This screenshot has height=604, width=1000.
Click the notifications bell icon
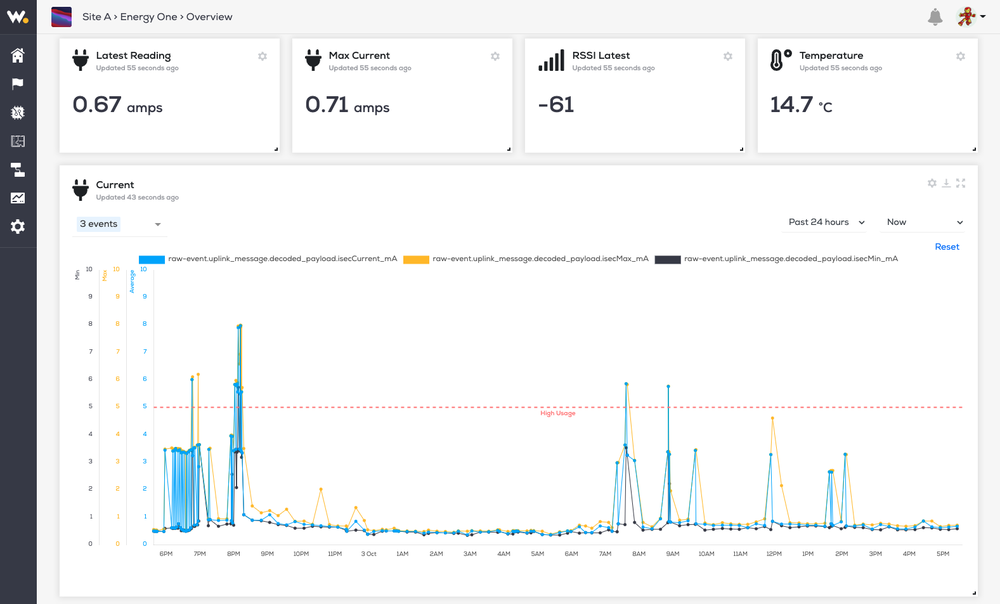[935, 17]
